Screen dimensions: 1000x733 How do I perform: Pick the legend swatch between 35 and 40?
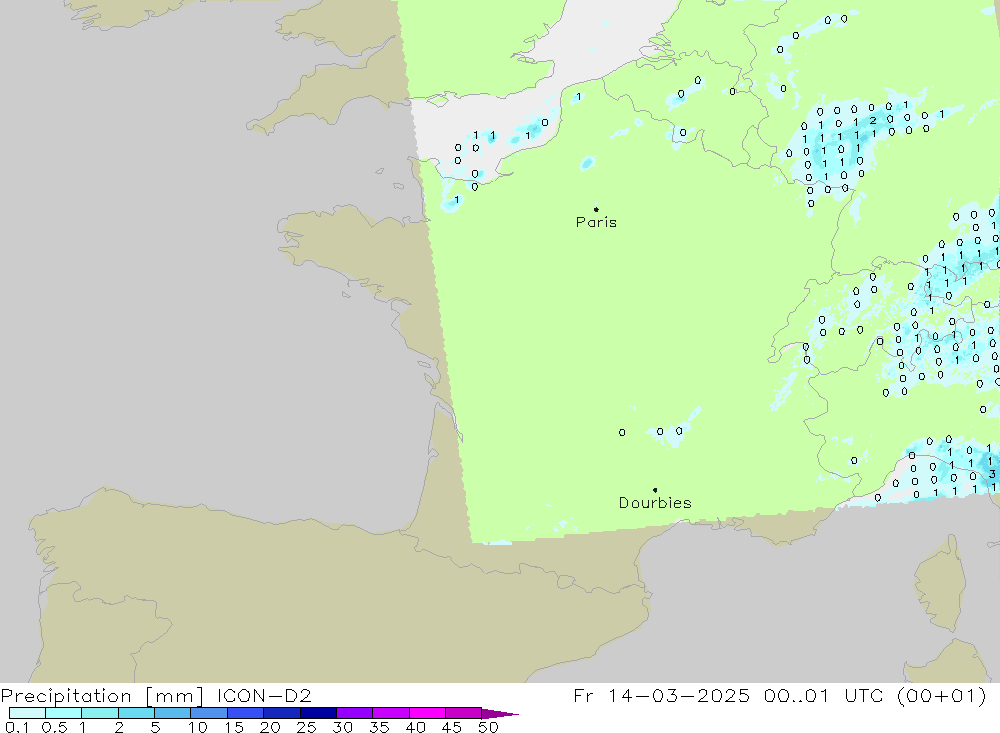tap(391, 713)
